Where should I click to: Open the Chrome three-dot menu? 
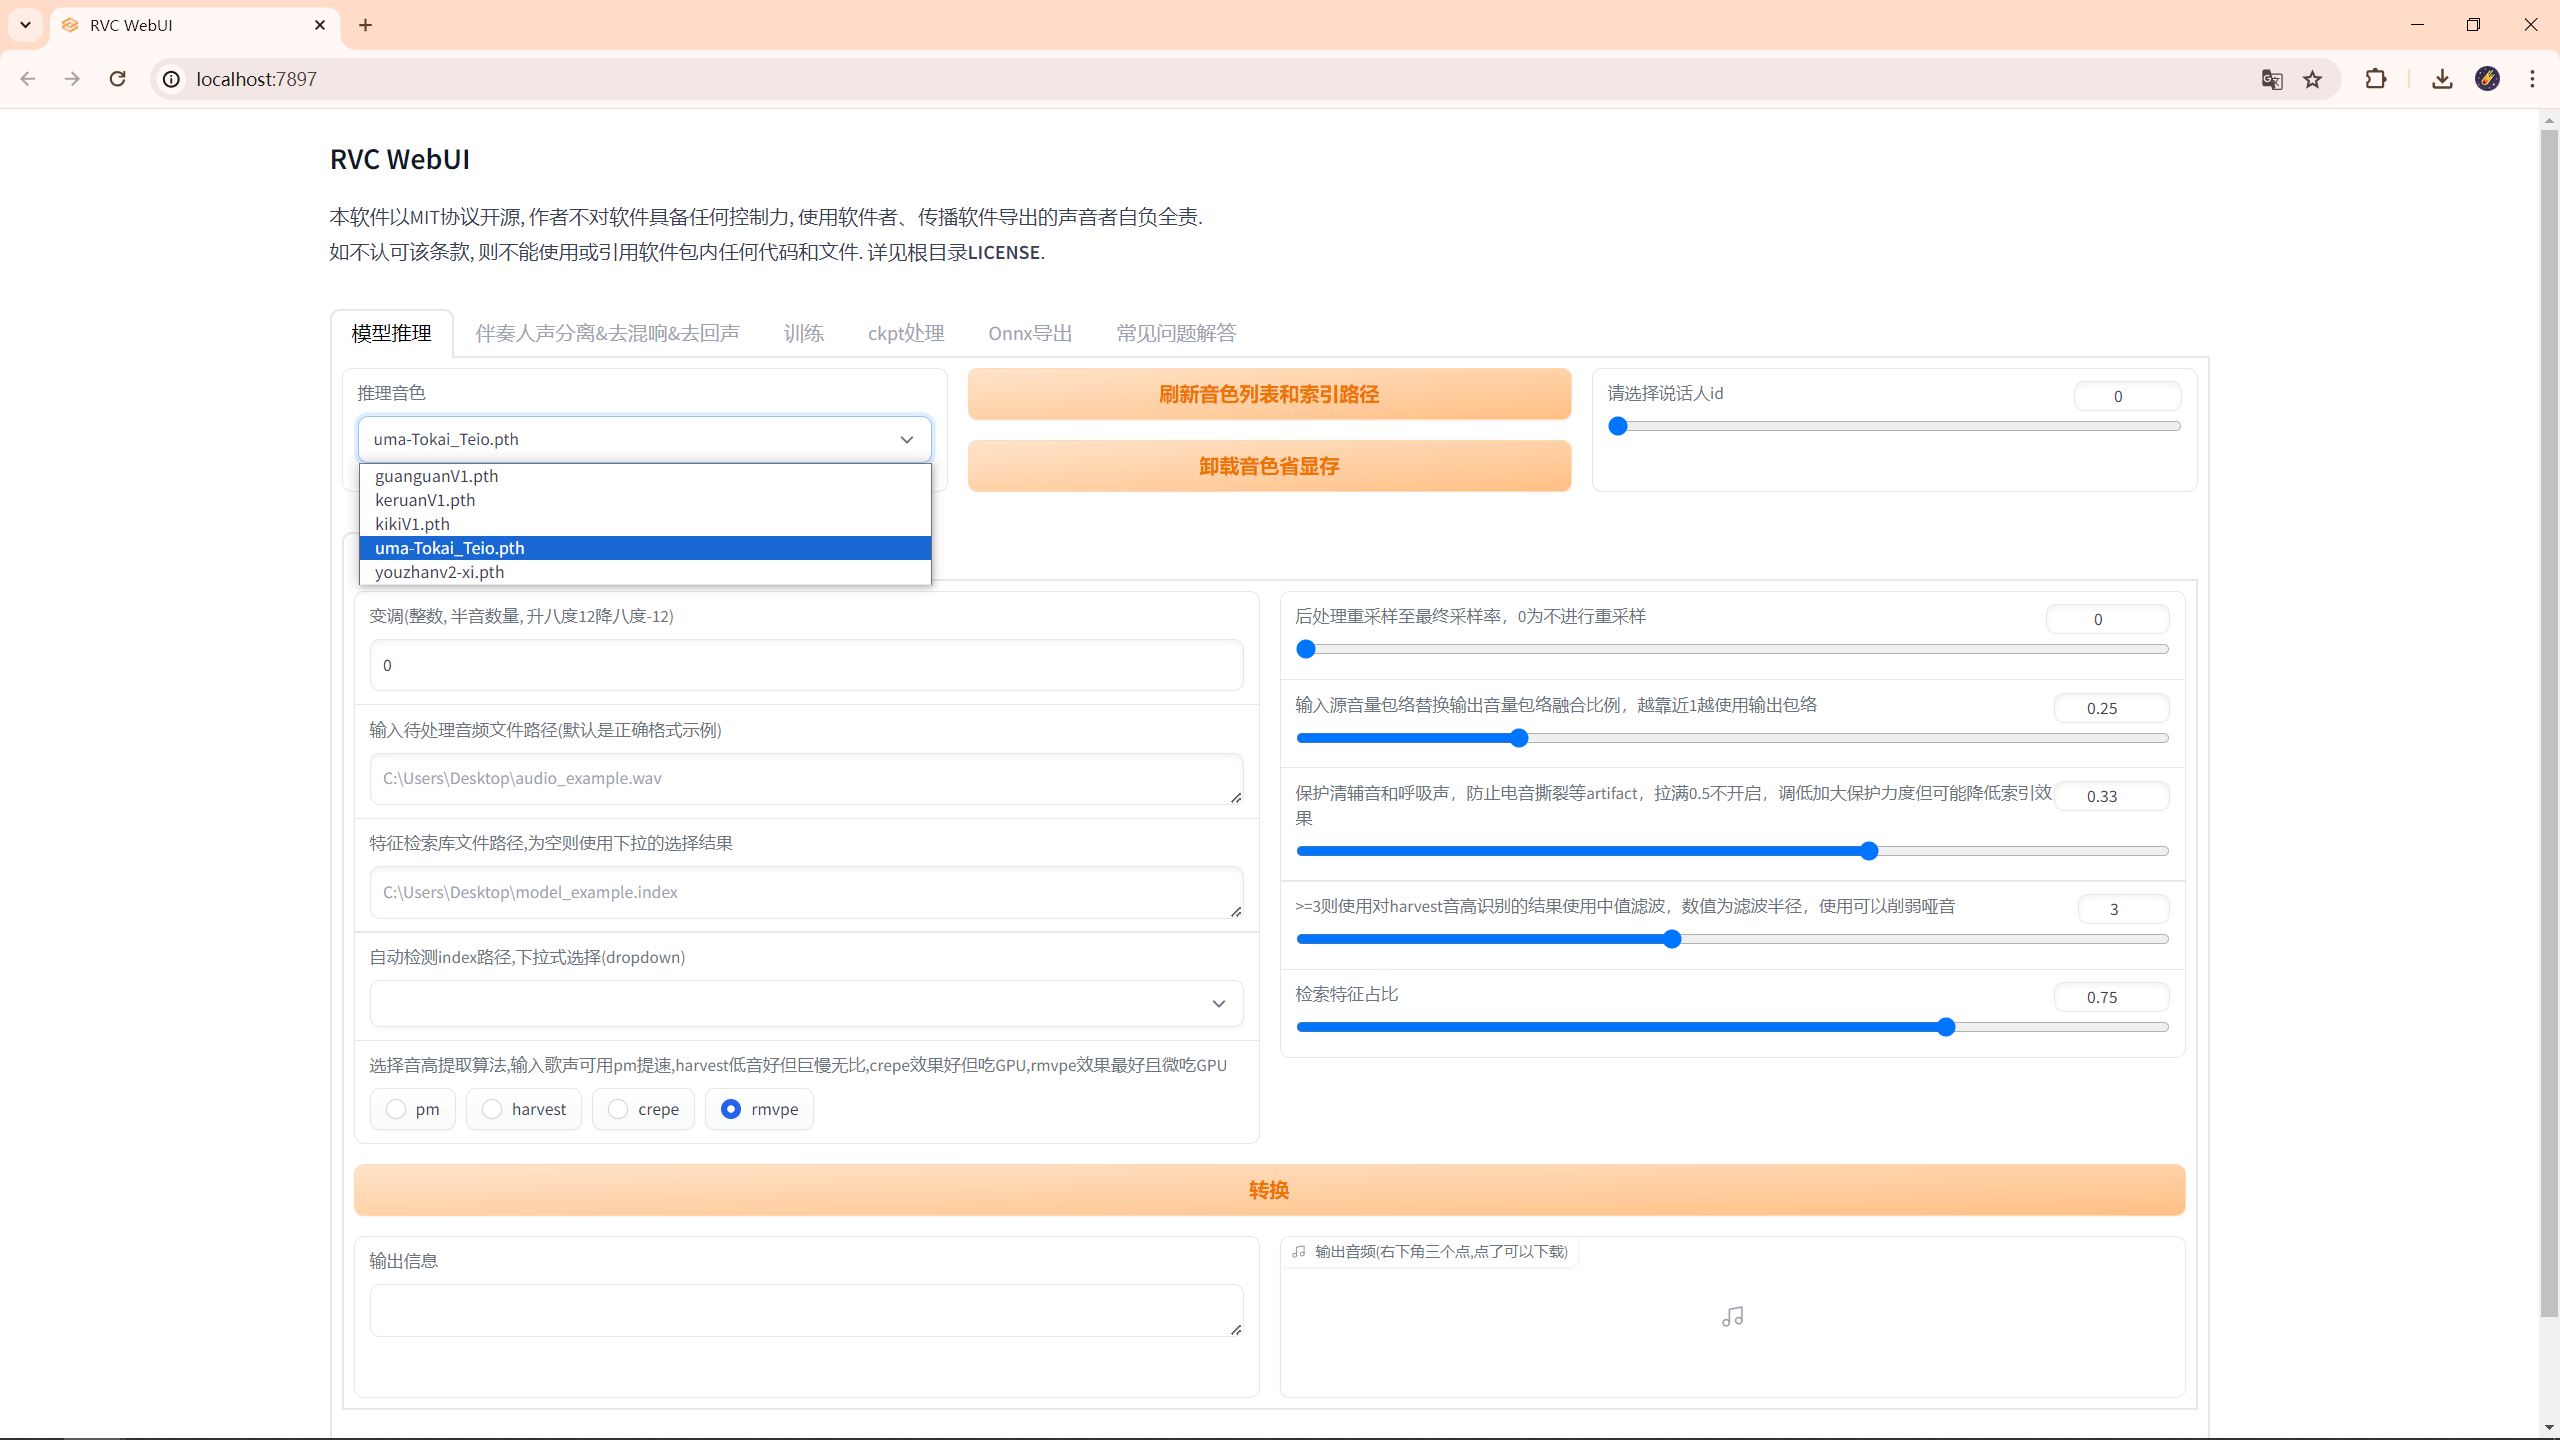pyautogui.click(x=2532, y=79)
